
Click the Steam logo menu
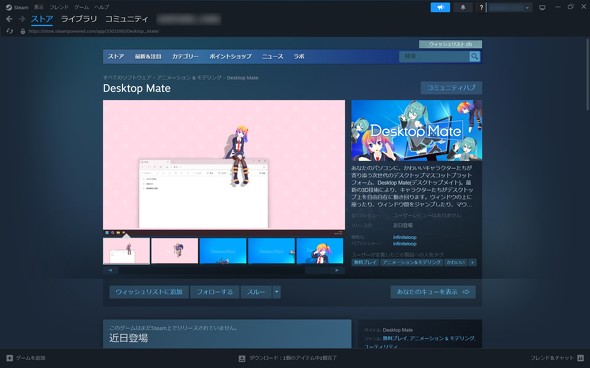pyautogui.click(x=17, y=7)
